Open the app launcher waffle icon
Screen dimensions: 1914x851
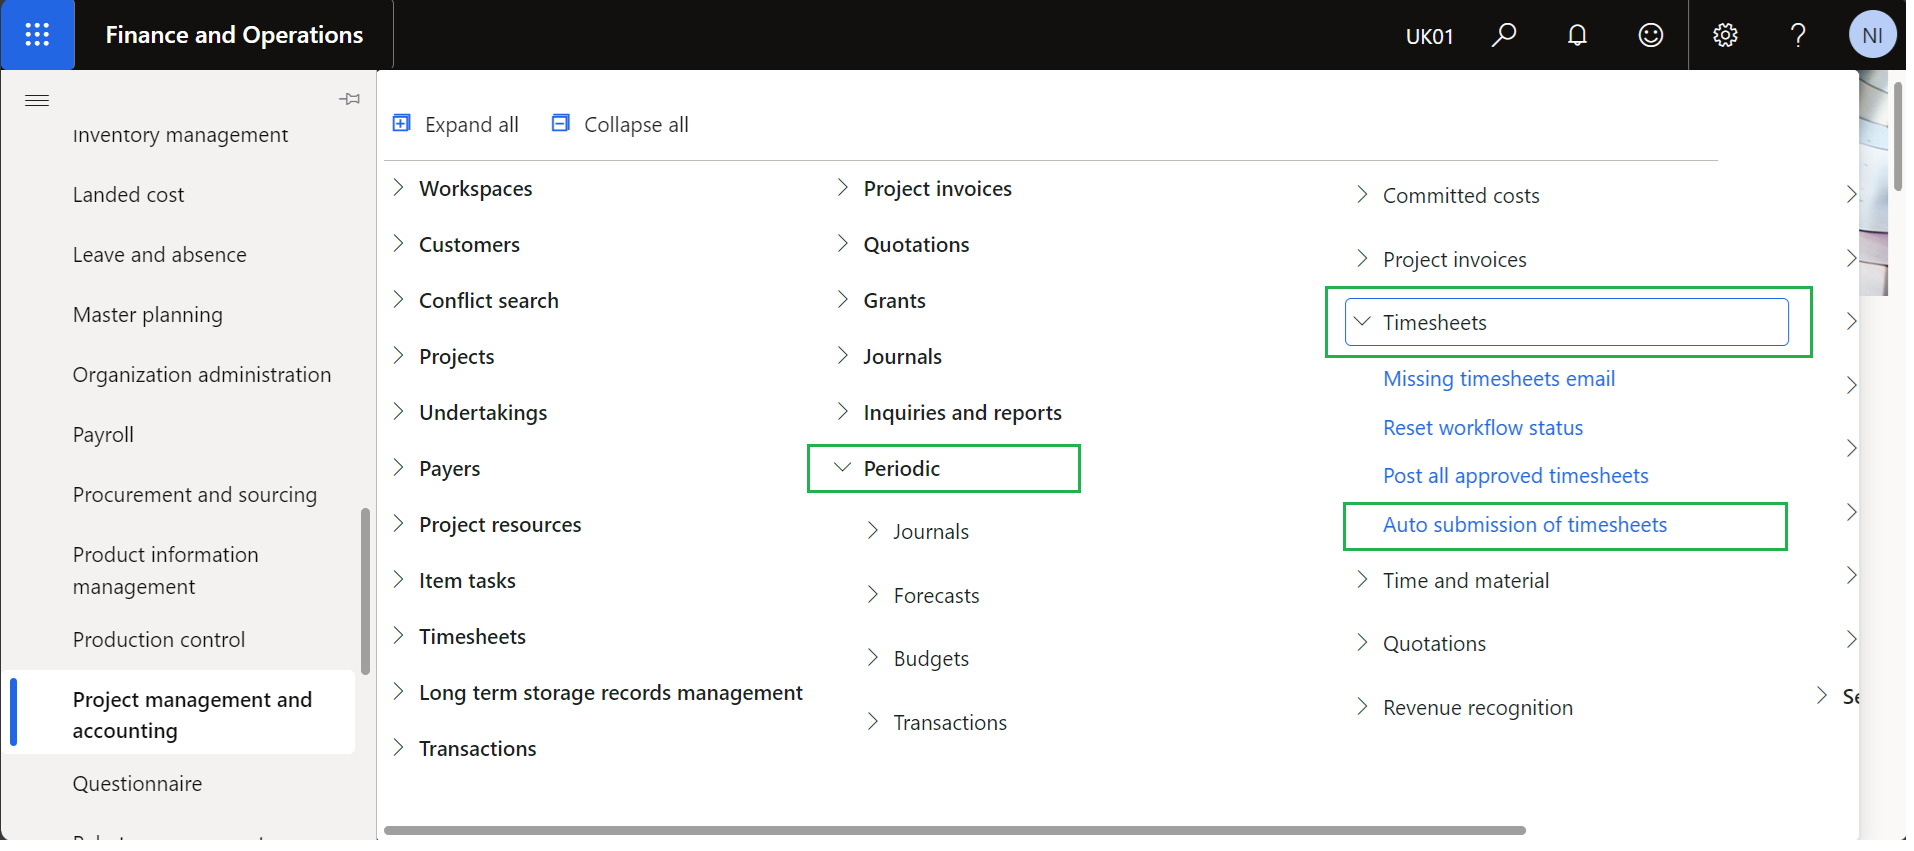point(37,35)
